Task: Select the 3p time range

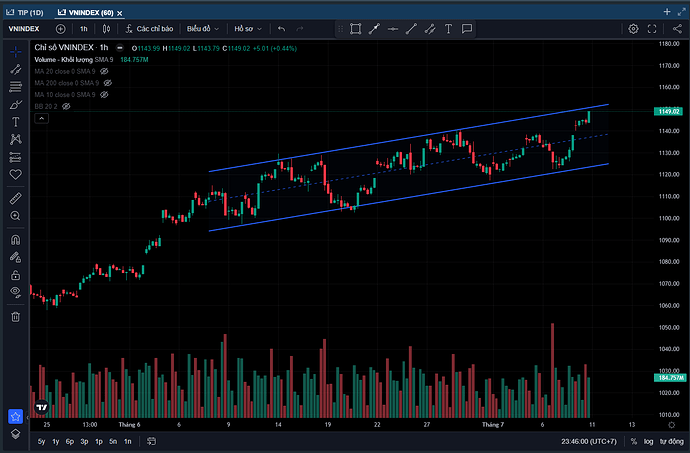Action: (84, 441)
